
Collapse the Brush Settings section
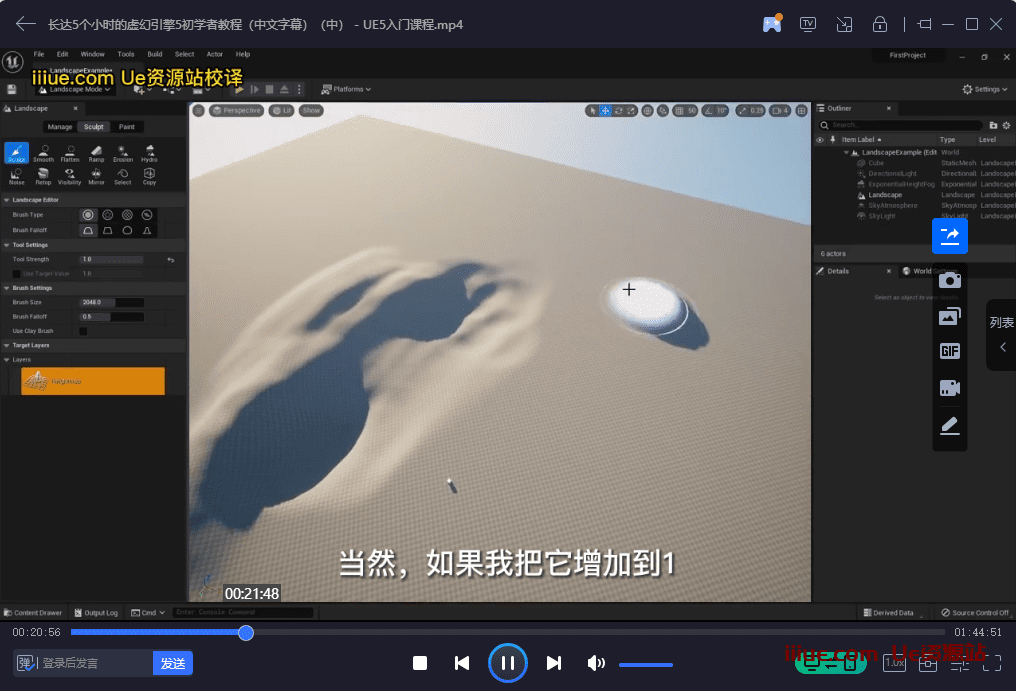click(32, 288)
